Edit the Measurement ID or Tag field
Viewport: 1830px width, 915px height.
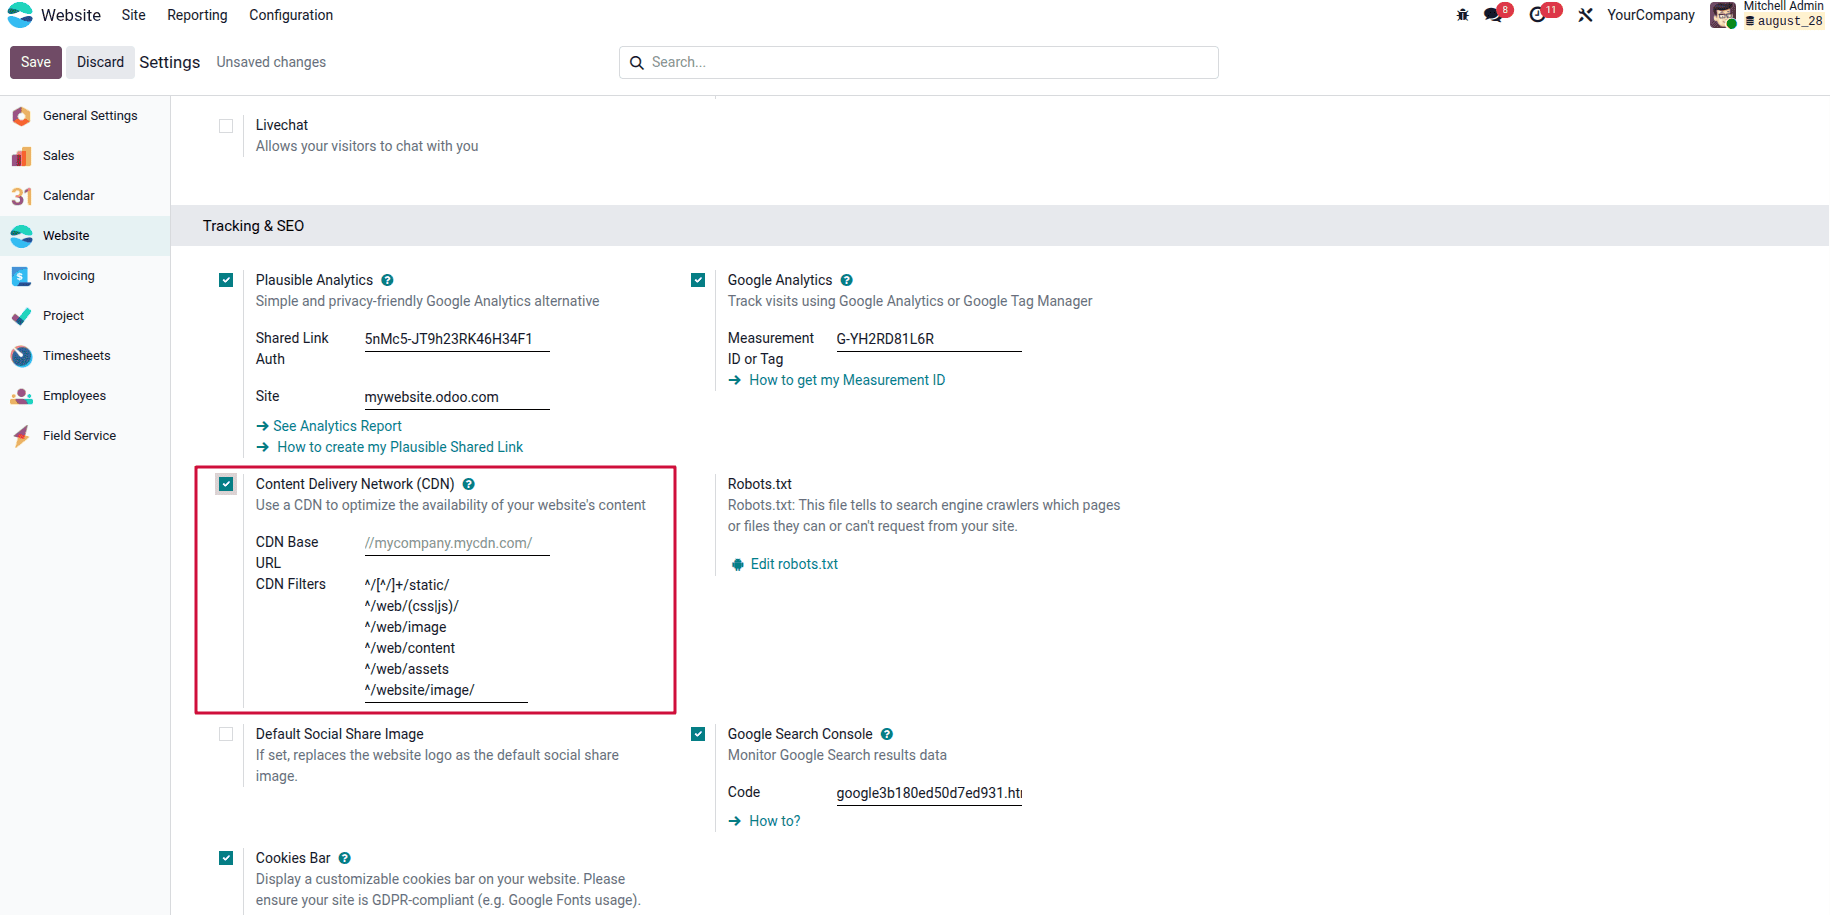pyautogui.click(x=929, y=339)
